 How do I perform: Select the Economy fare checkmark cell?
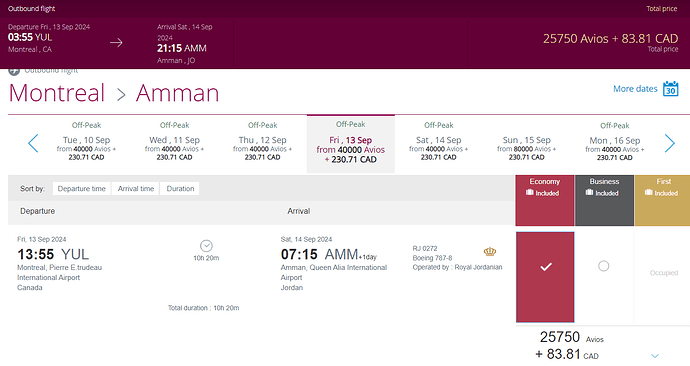click(545, 277)
